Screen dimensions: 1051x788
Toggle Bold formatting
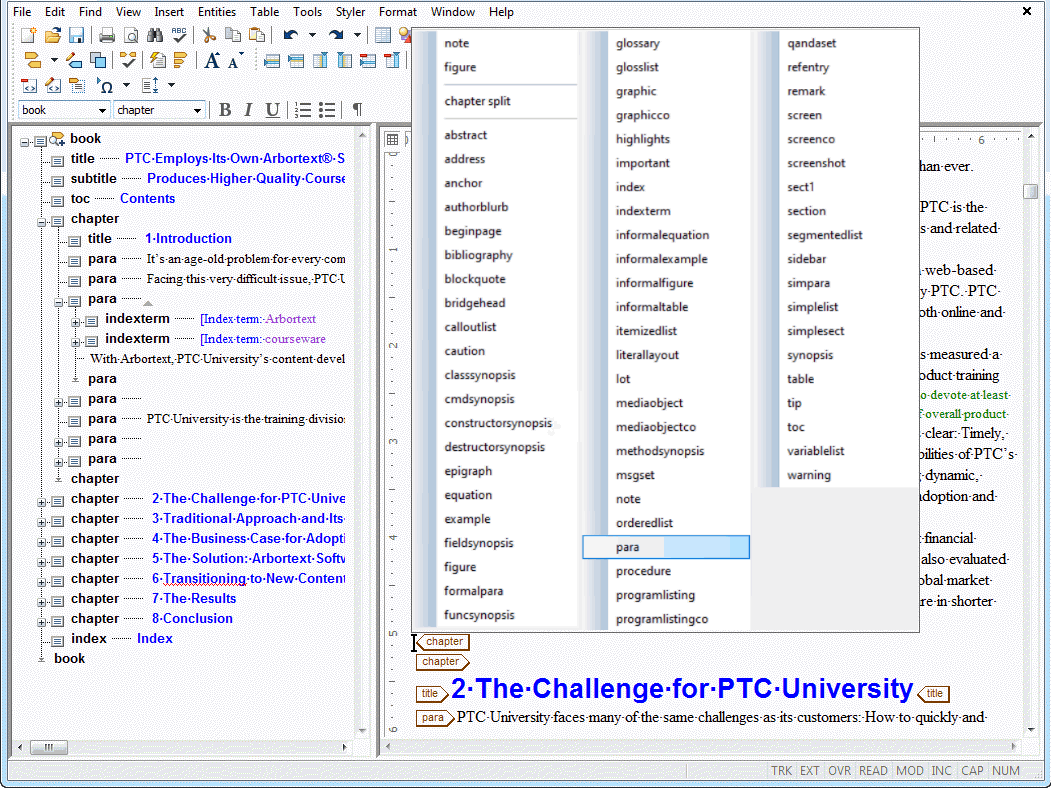pos(225,110)
